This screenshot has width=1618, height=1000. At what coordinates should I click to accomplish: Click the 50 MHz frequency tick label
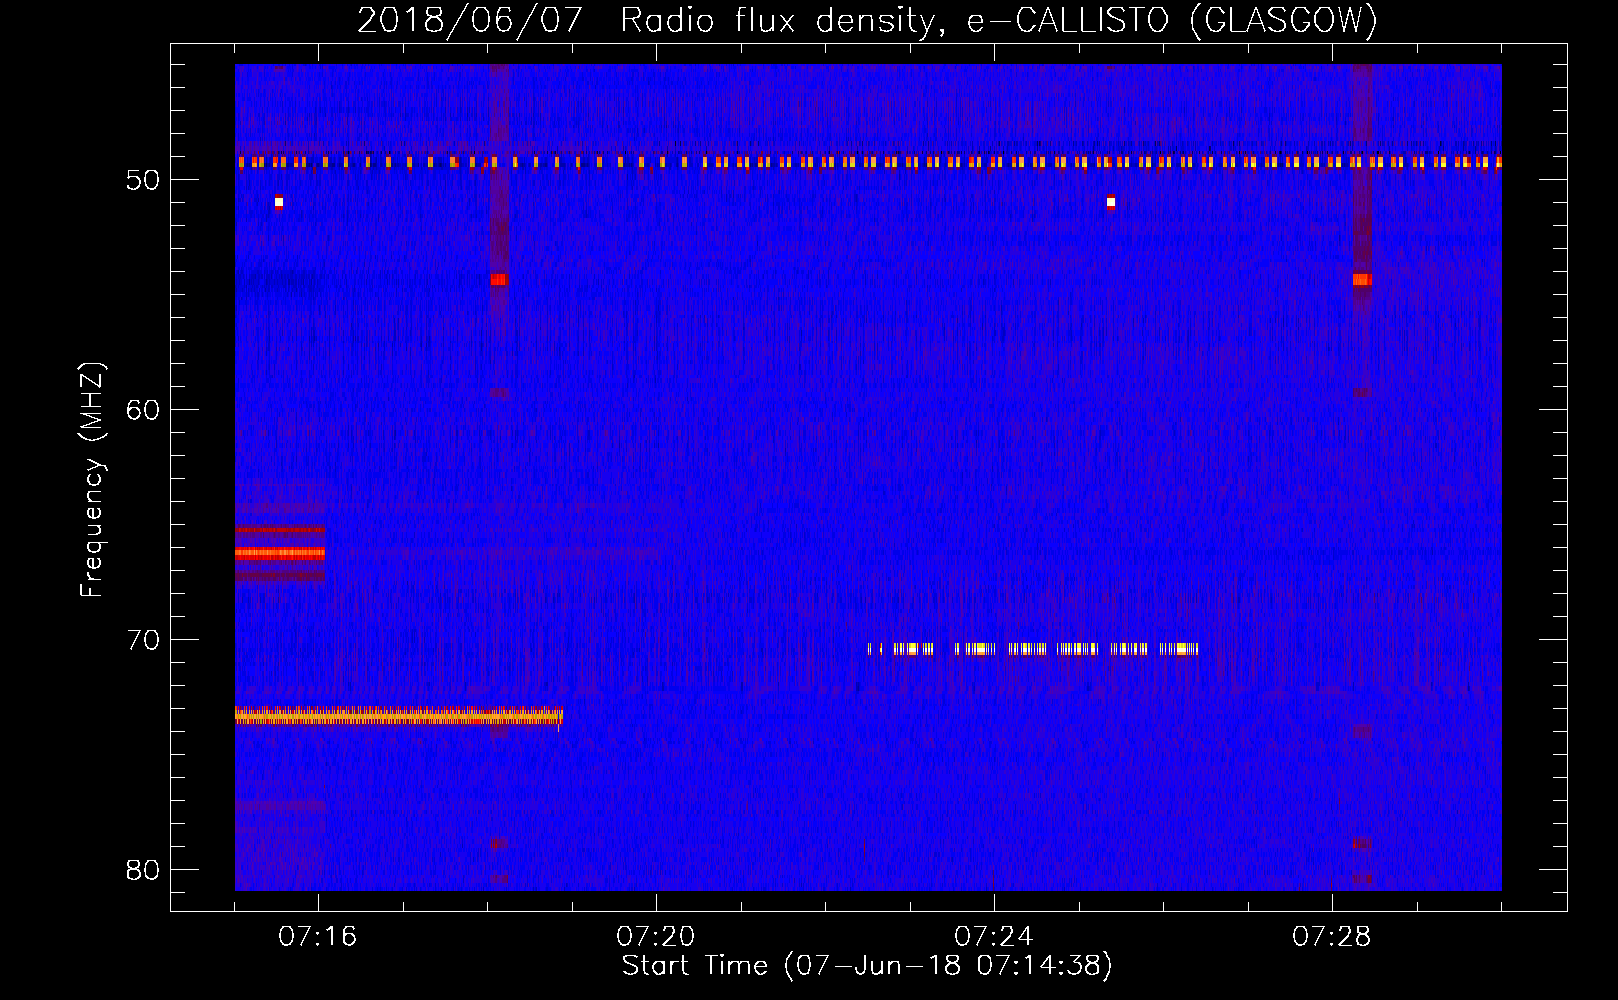143,180
